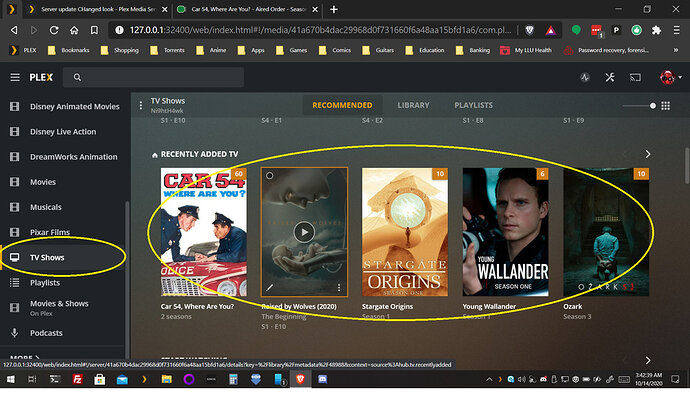Open the PLEX bookmark
Screen dimensions: 690x416
point(23,50)
